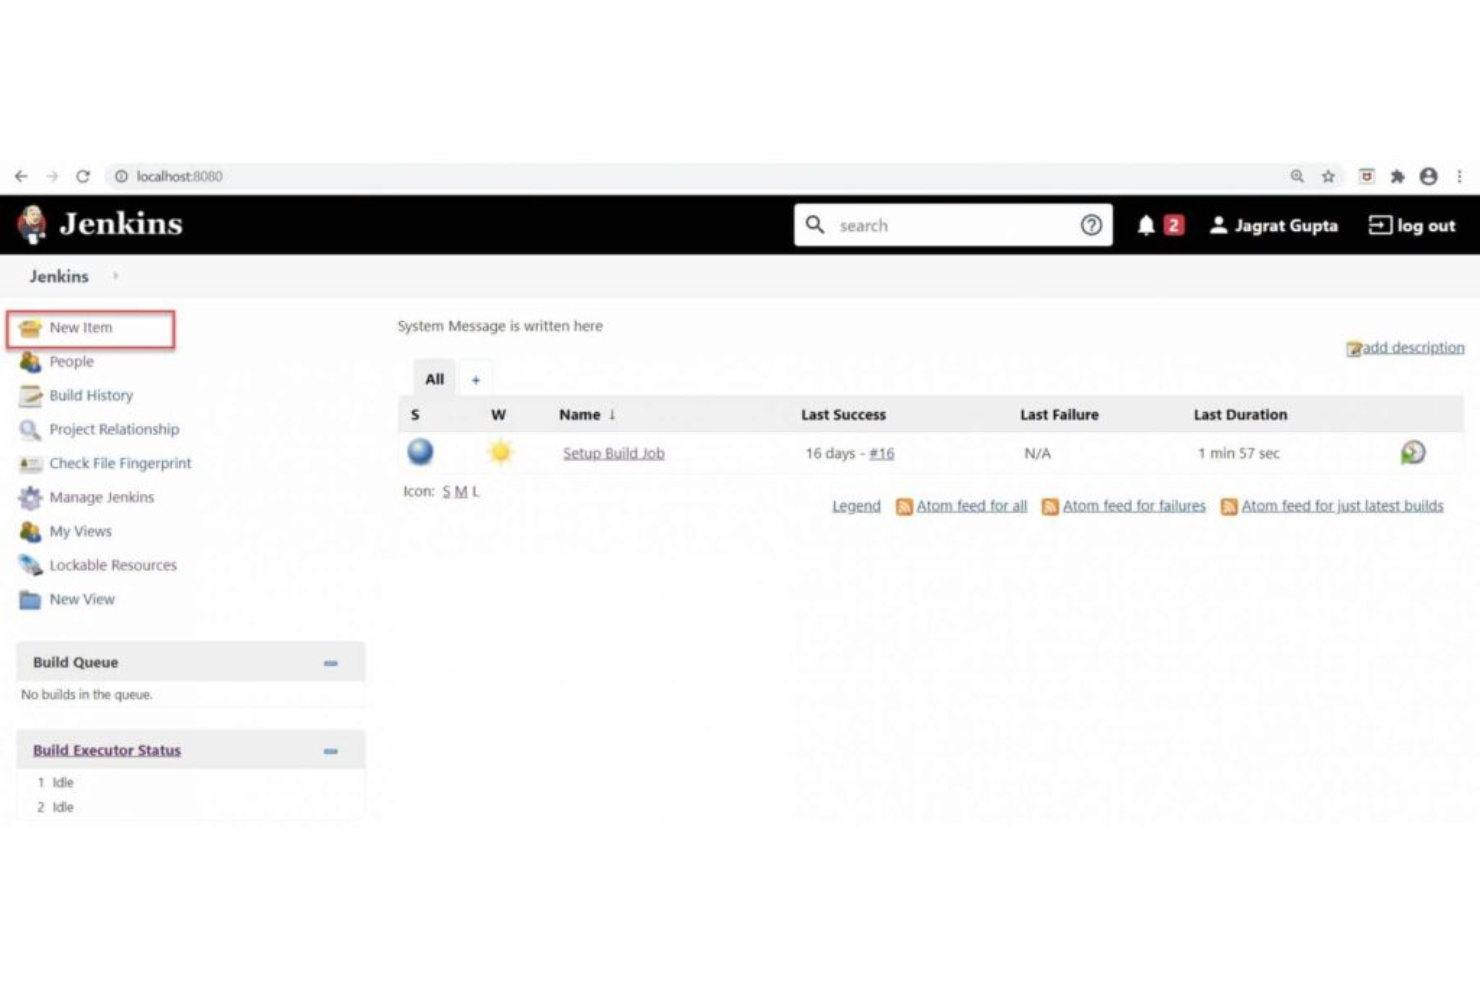Click the Project Relationship magnifier icon

[30, 430]
